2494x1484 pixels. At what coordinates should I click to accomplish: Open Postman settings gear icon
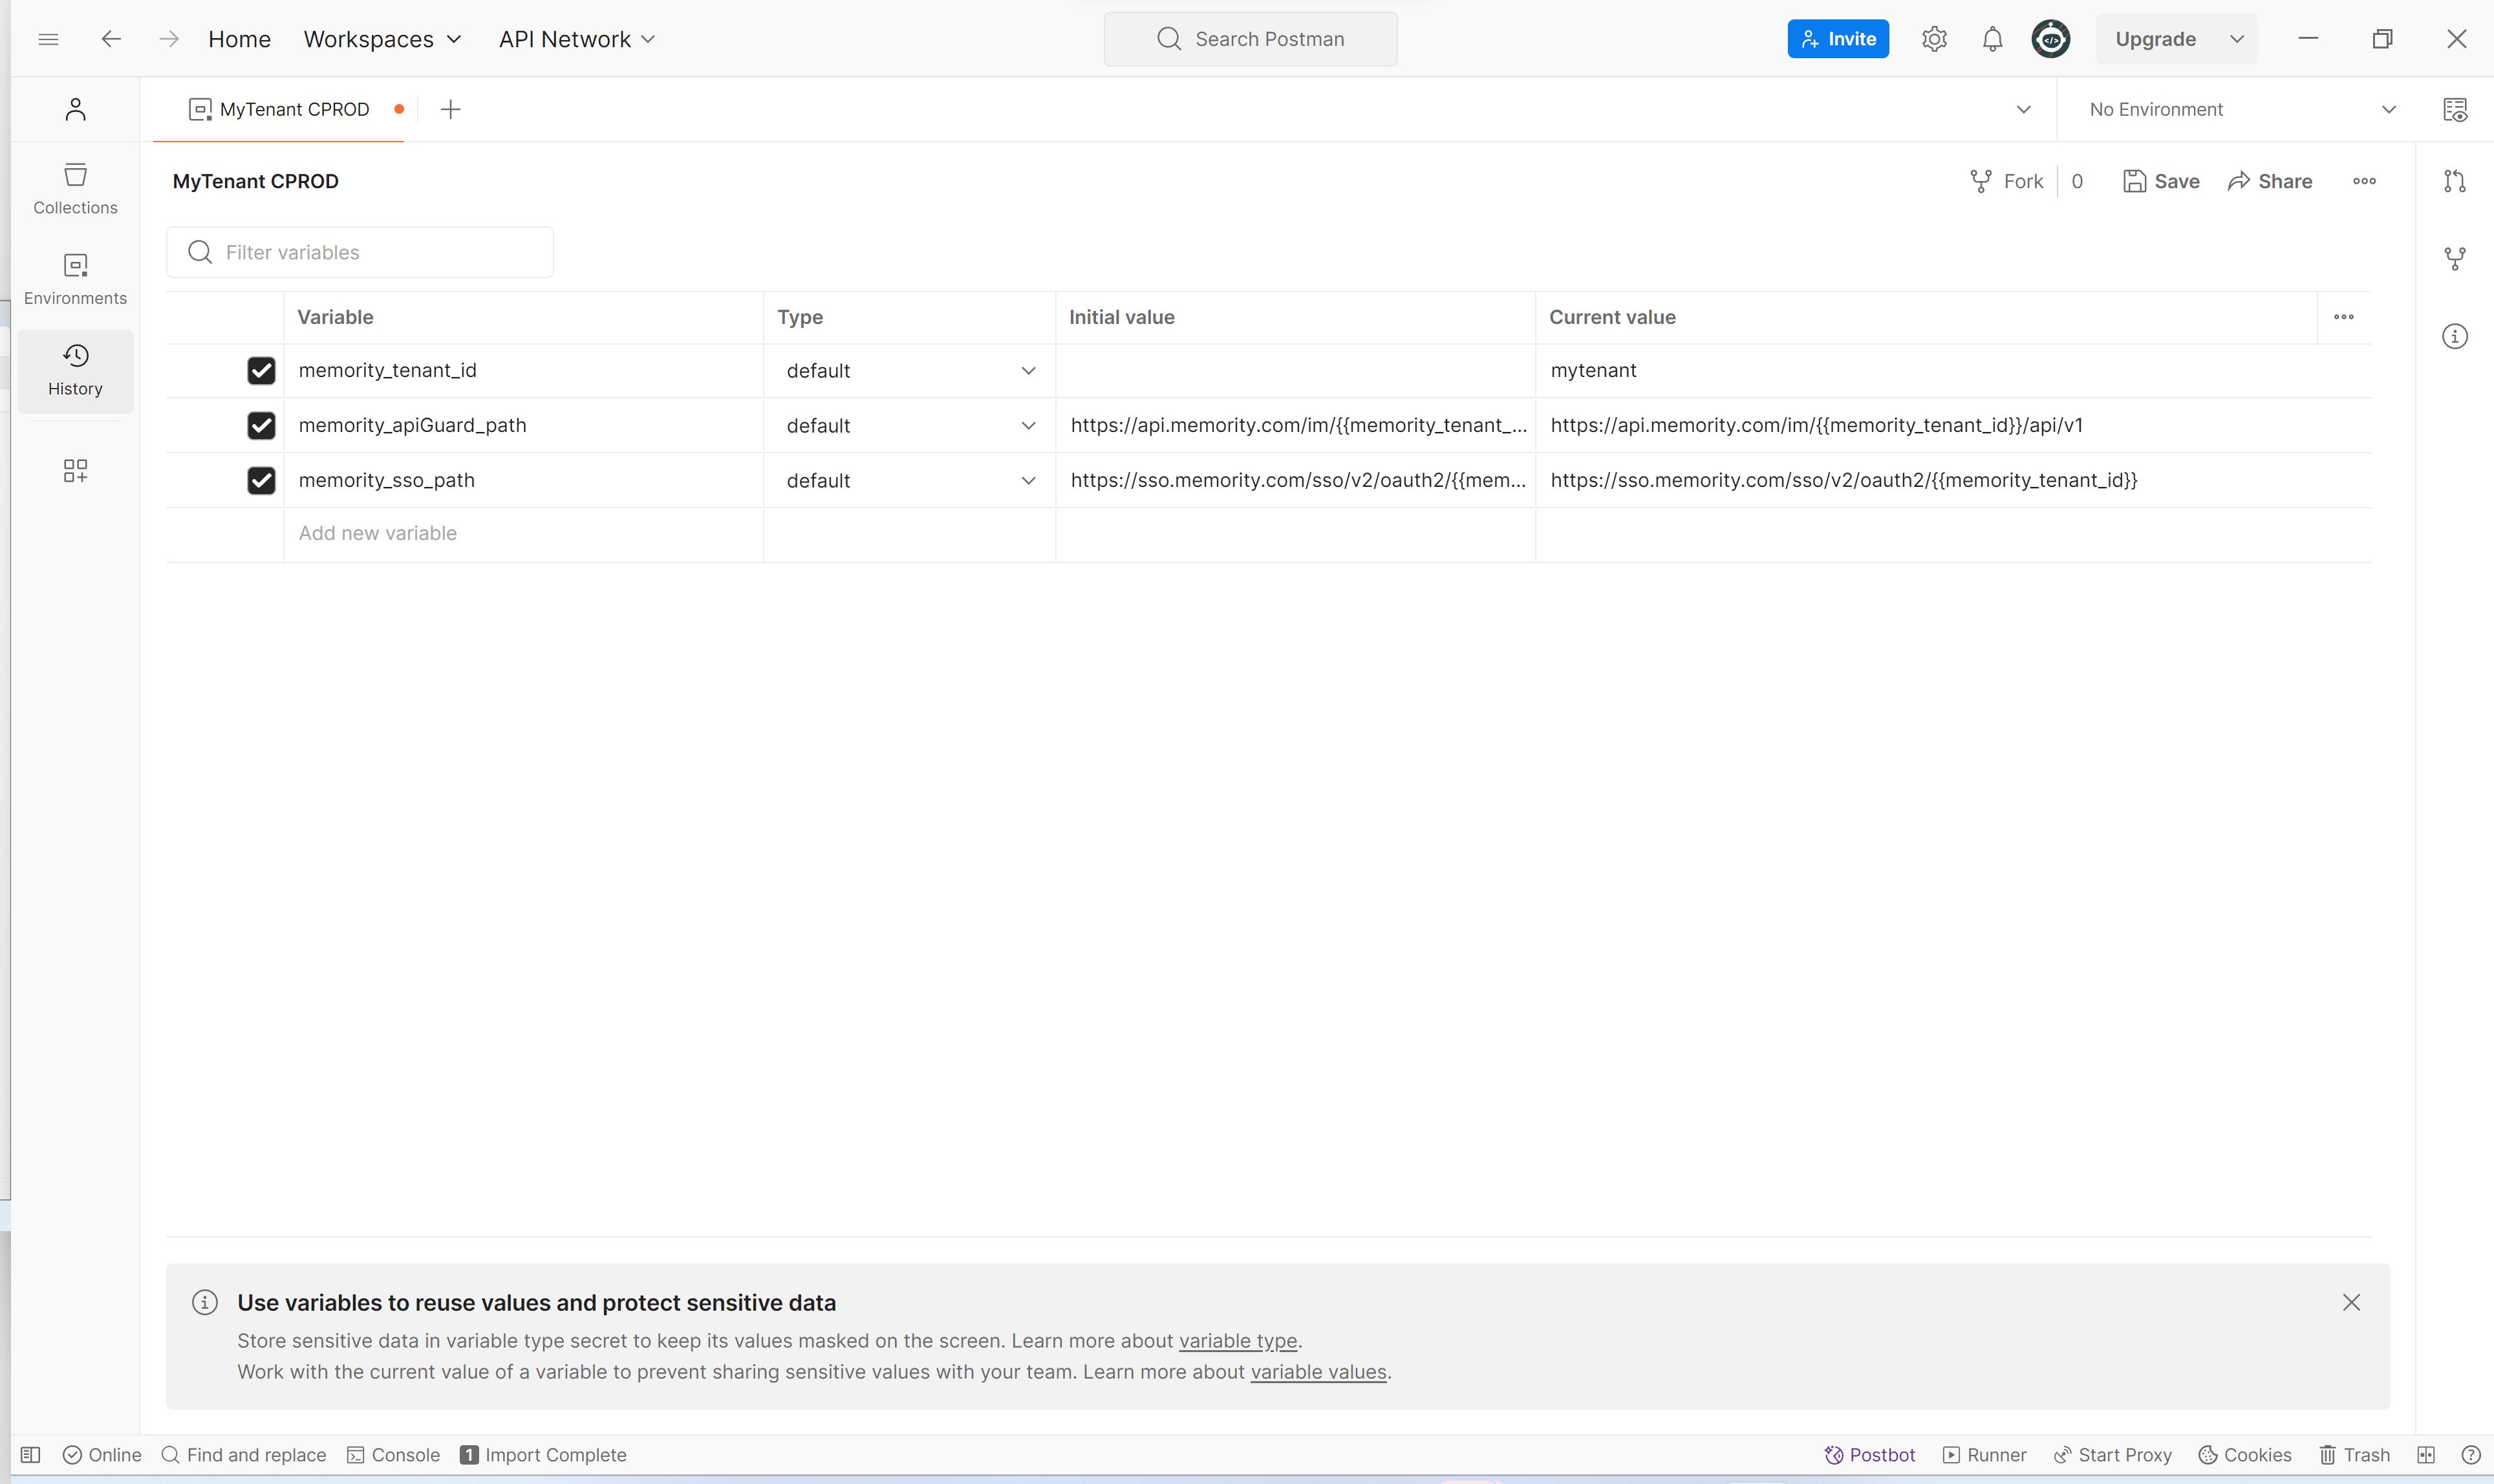[x=1934, y=39]
